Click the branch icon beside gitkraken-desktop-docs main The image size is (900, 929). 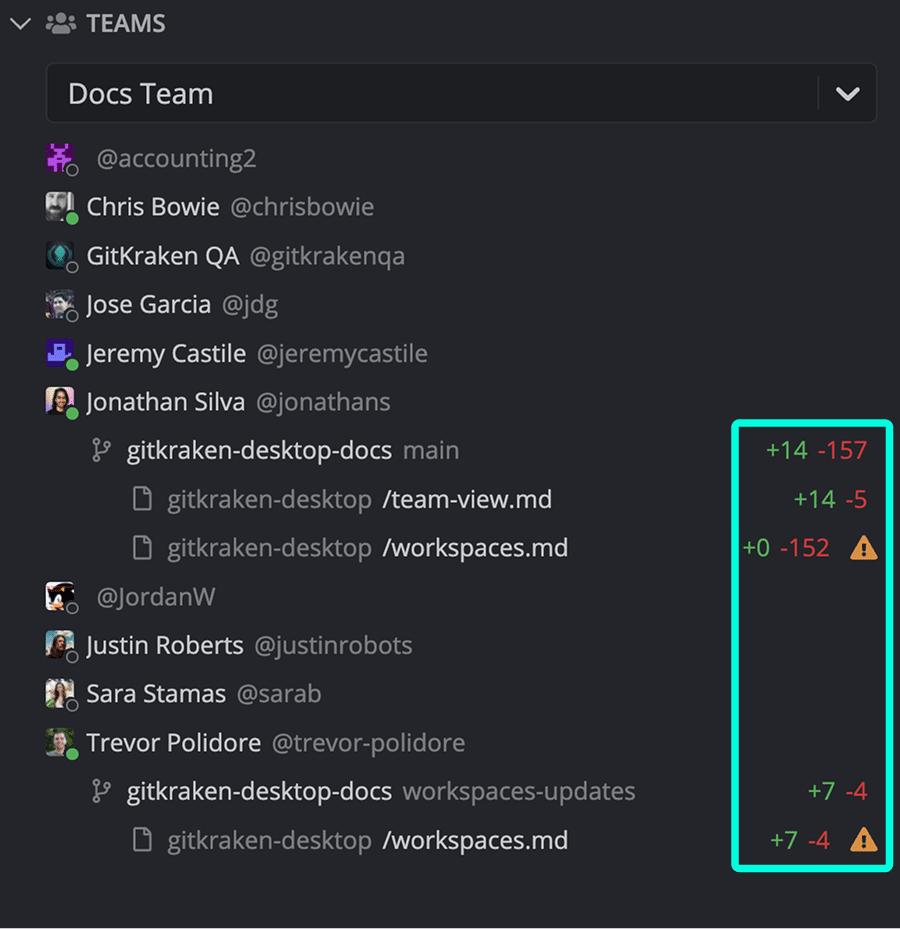click(101, 450)
